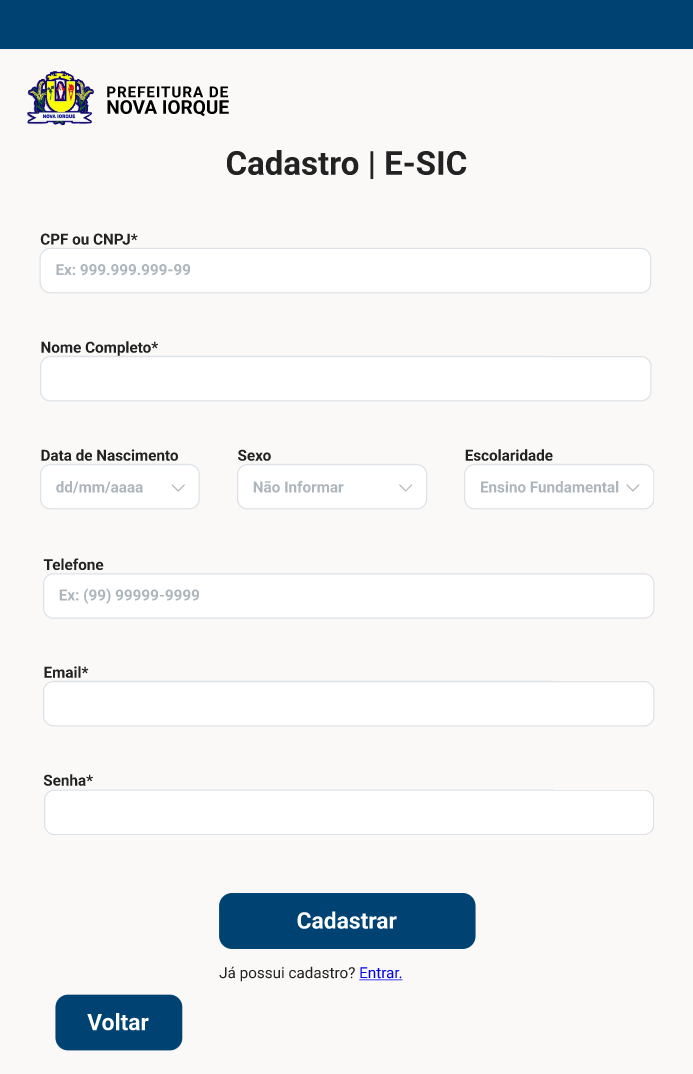Image resolution: width=693 pixels, height=1074 pixels.
Task: Click the 'Cadastro | E-SIC' page title
Action: (346, 164)
